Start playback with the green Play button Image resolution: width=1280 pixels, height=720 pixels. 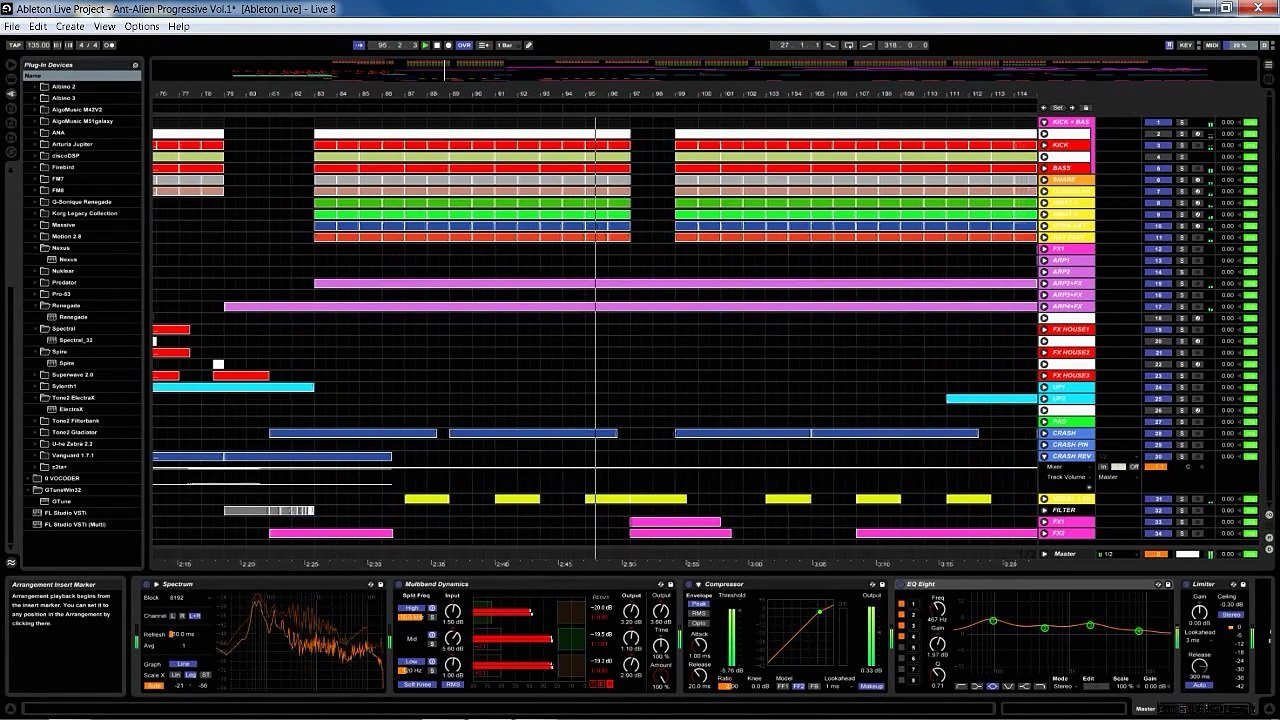point(425,45)
